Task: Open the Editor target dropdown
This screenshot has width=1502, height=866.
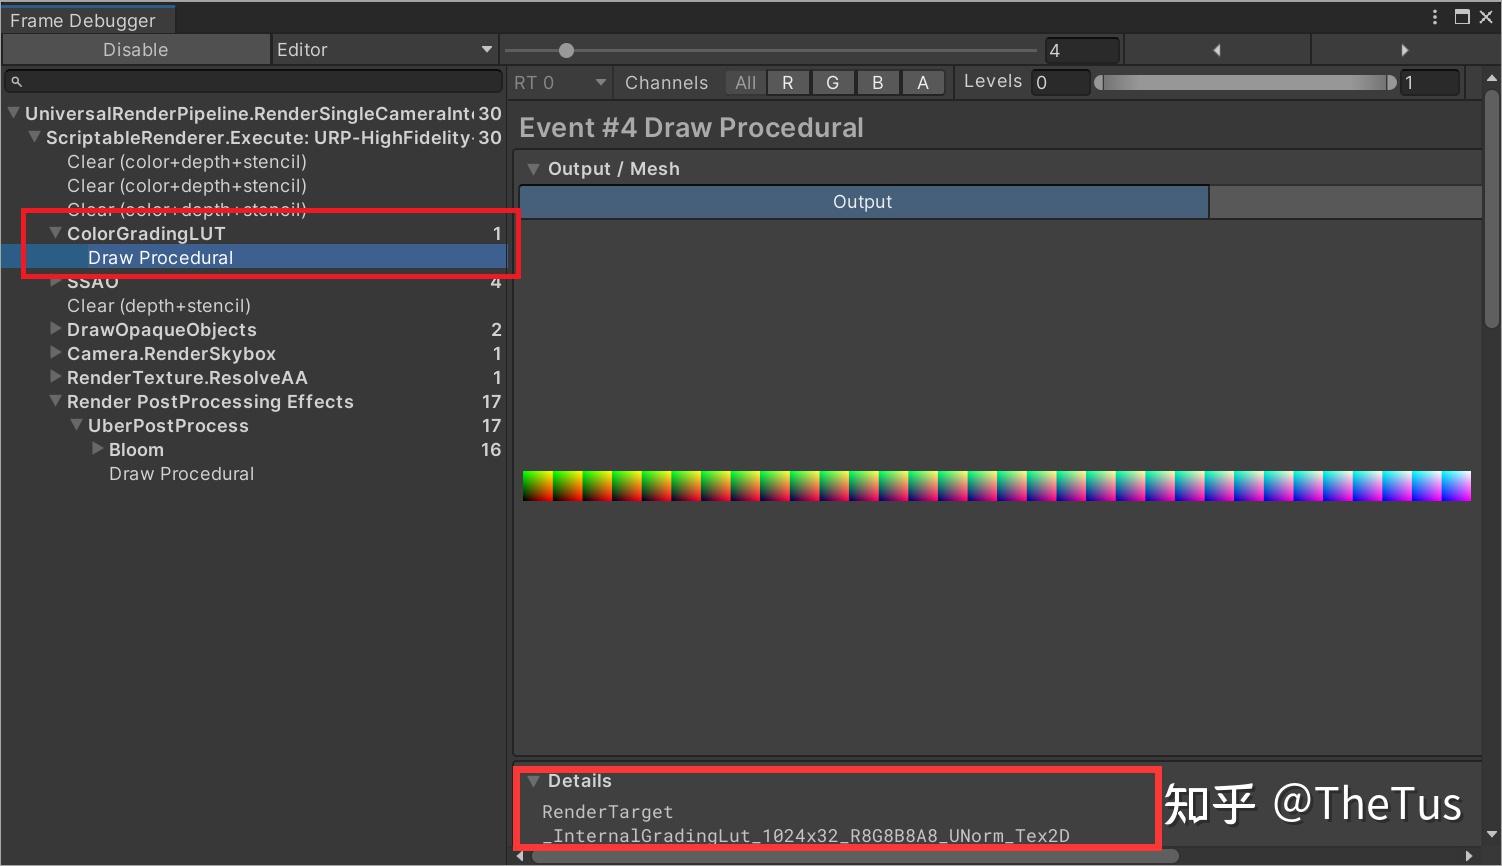Action: [384, 49]
